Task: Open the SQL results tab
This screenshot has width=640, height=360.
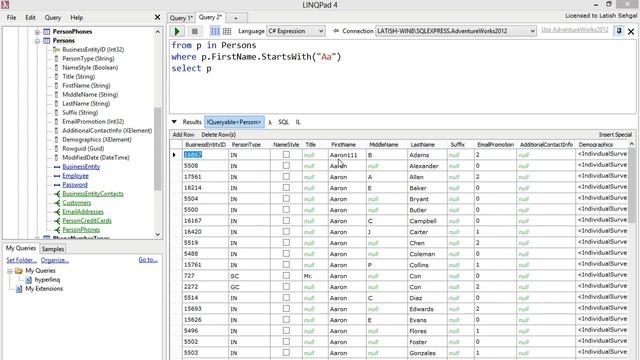Action: pos(283,122)
